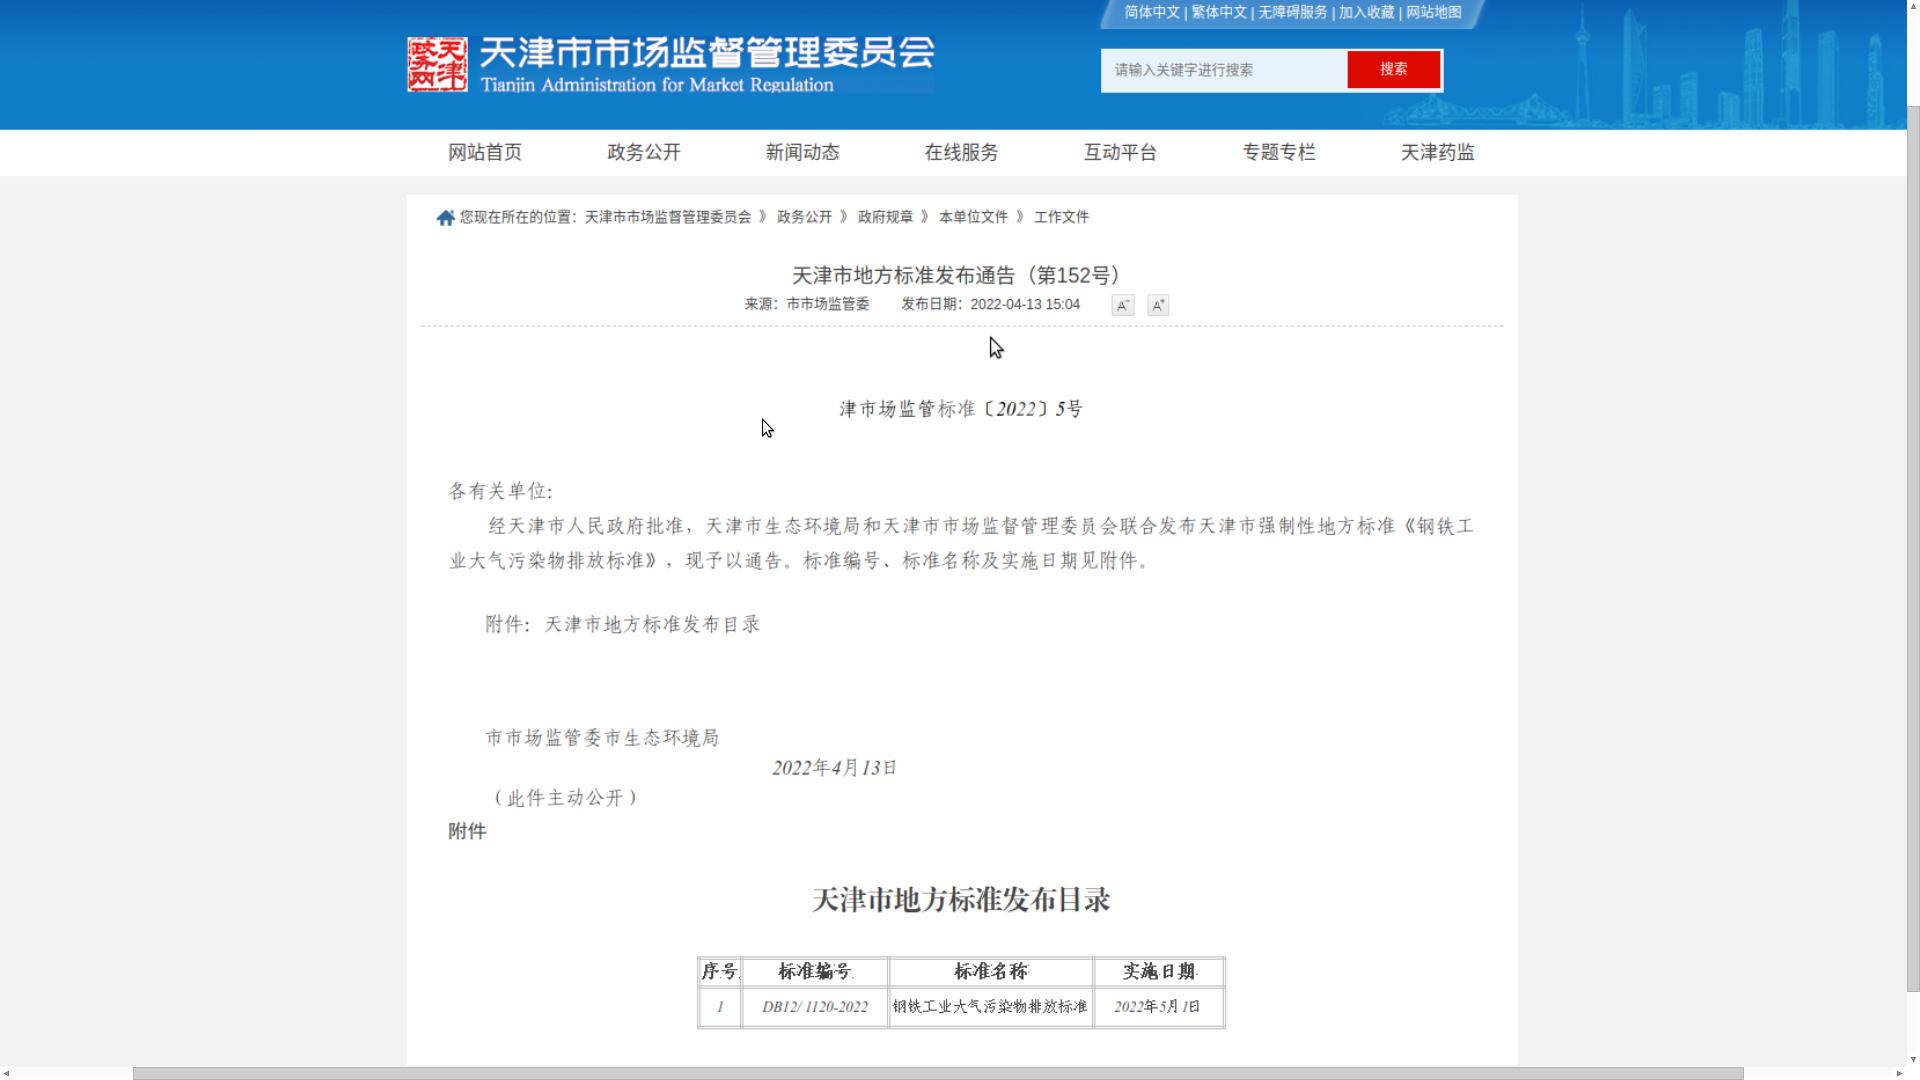
Task: Click the horizontal scrollbar thumb
Action: point(937,1073)
